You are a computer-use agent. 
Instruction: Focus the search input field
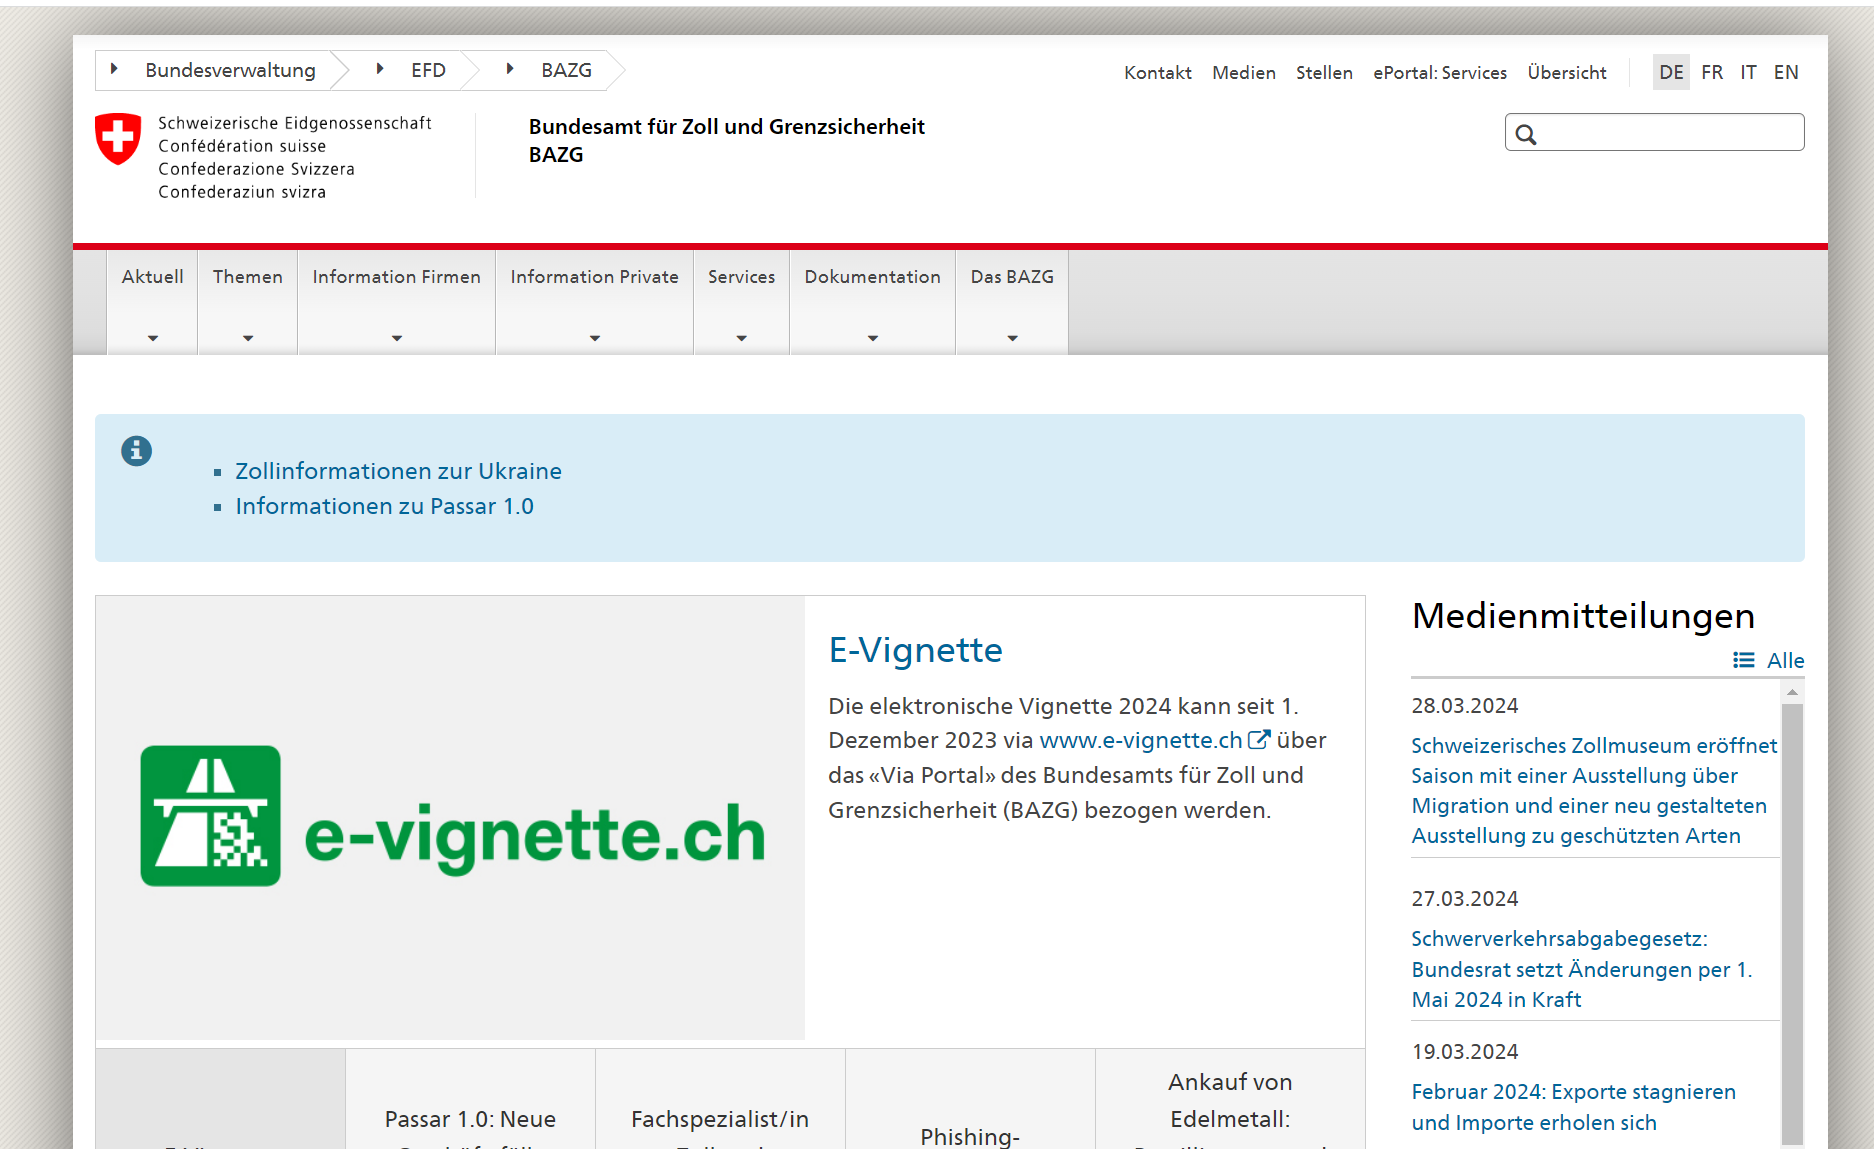tap(1655, 132)
